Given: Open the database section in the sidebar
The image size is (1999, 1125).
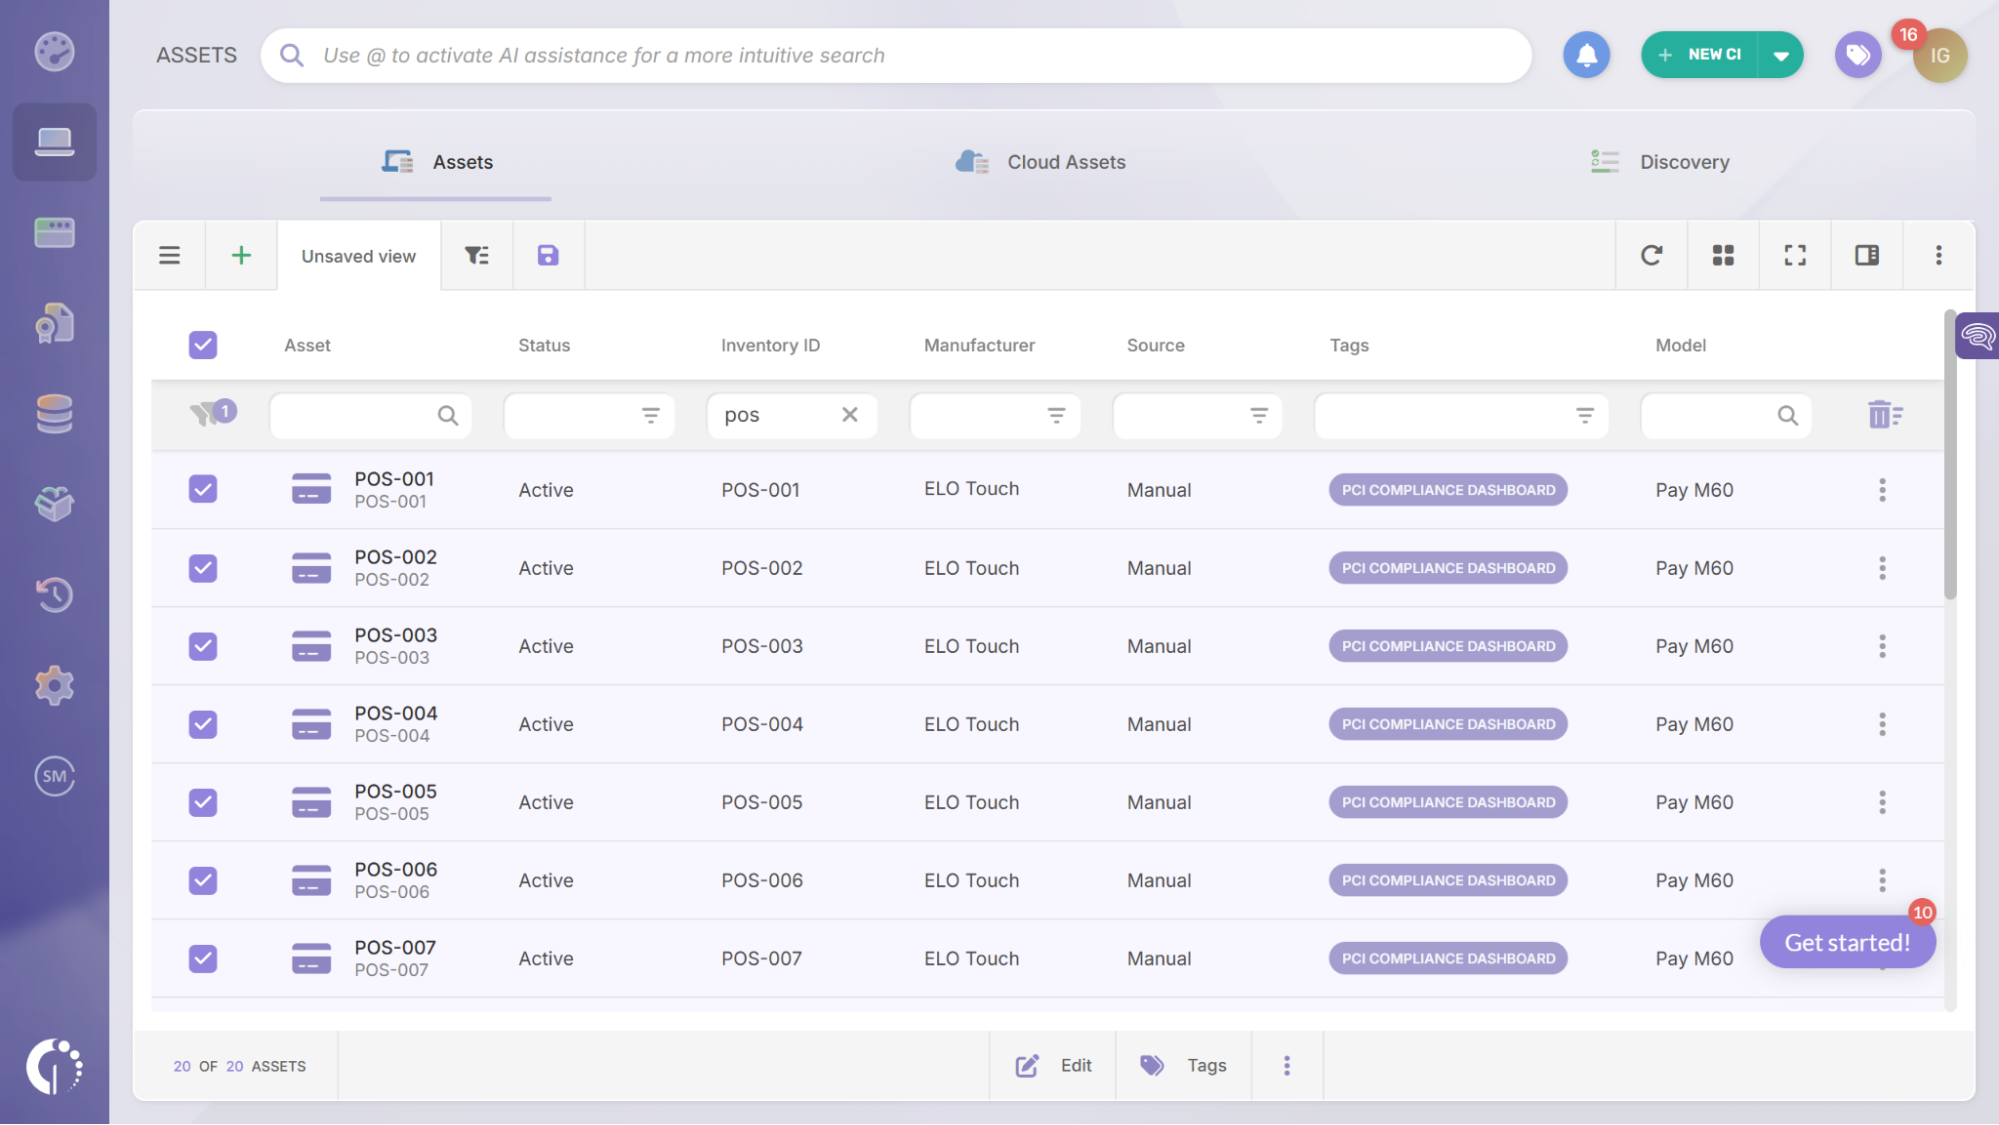Looking at the screenshot, I should click(x=54, y=414).
